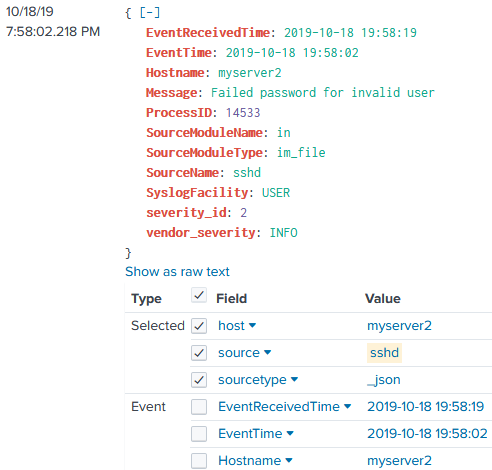Open the EventTime field dropdown arrow
492x470 pixels.
(x=290, y=433)
